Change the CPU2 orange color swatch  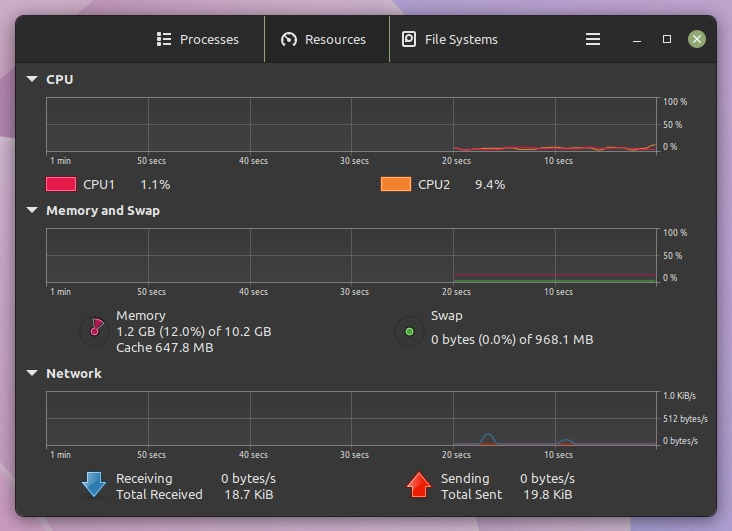tap(396, 184)
